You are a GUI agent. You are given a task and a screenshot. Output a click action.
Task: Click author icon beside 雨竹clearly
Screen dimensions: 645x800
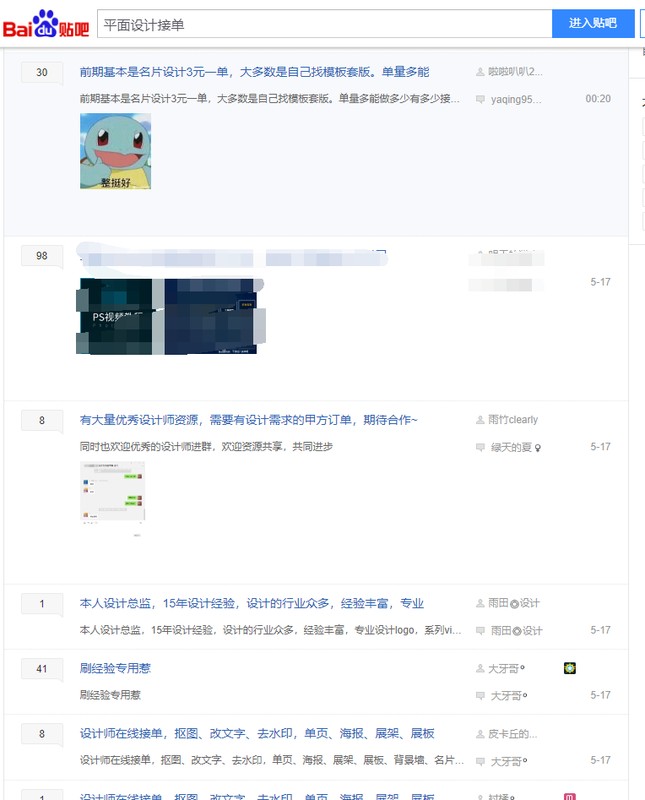tap(480, 420)
